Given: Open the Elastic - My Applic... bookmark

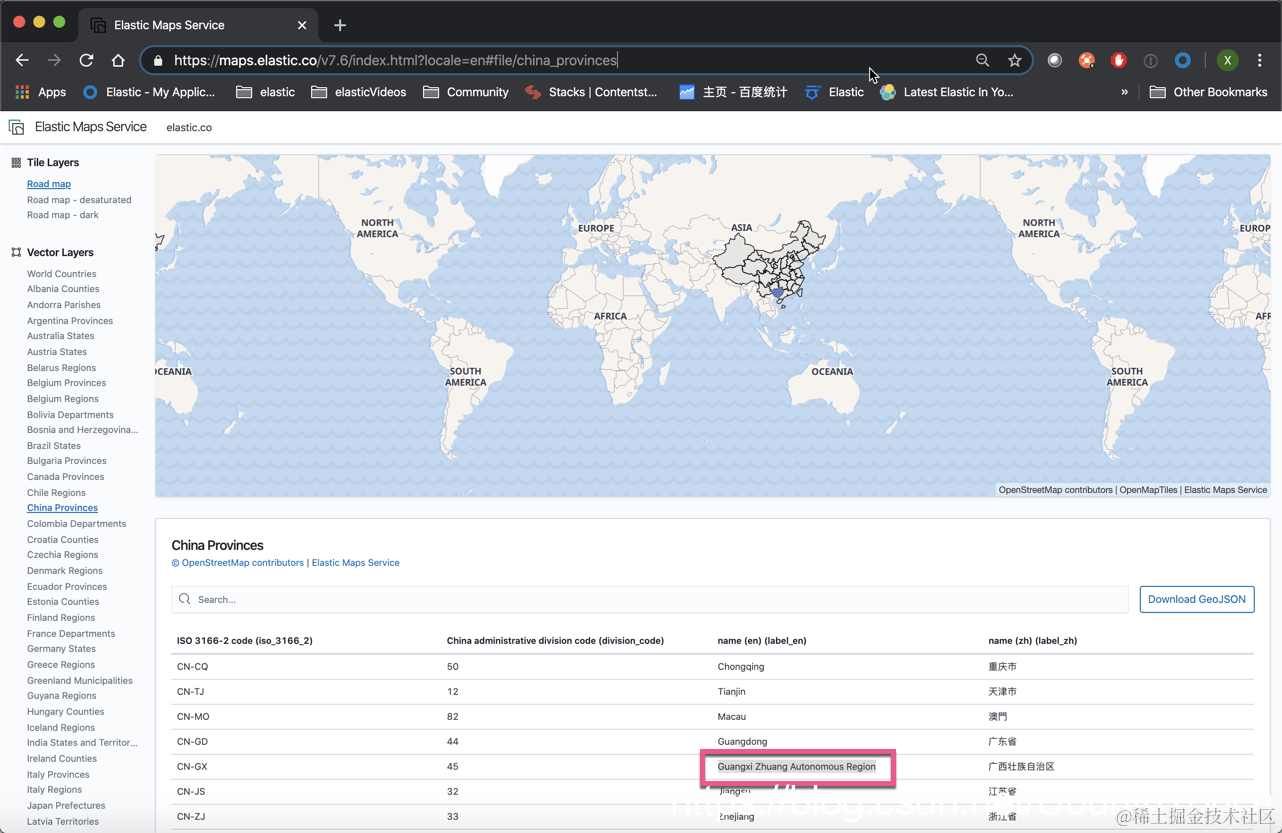Looking at the screenshot, I should (148, 92).
